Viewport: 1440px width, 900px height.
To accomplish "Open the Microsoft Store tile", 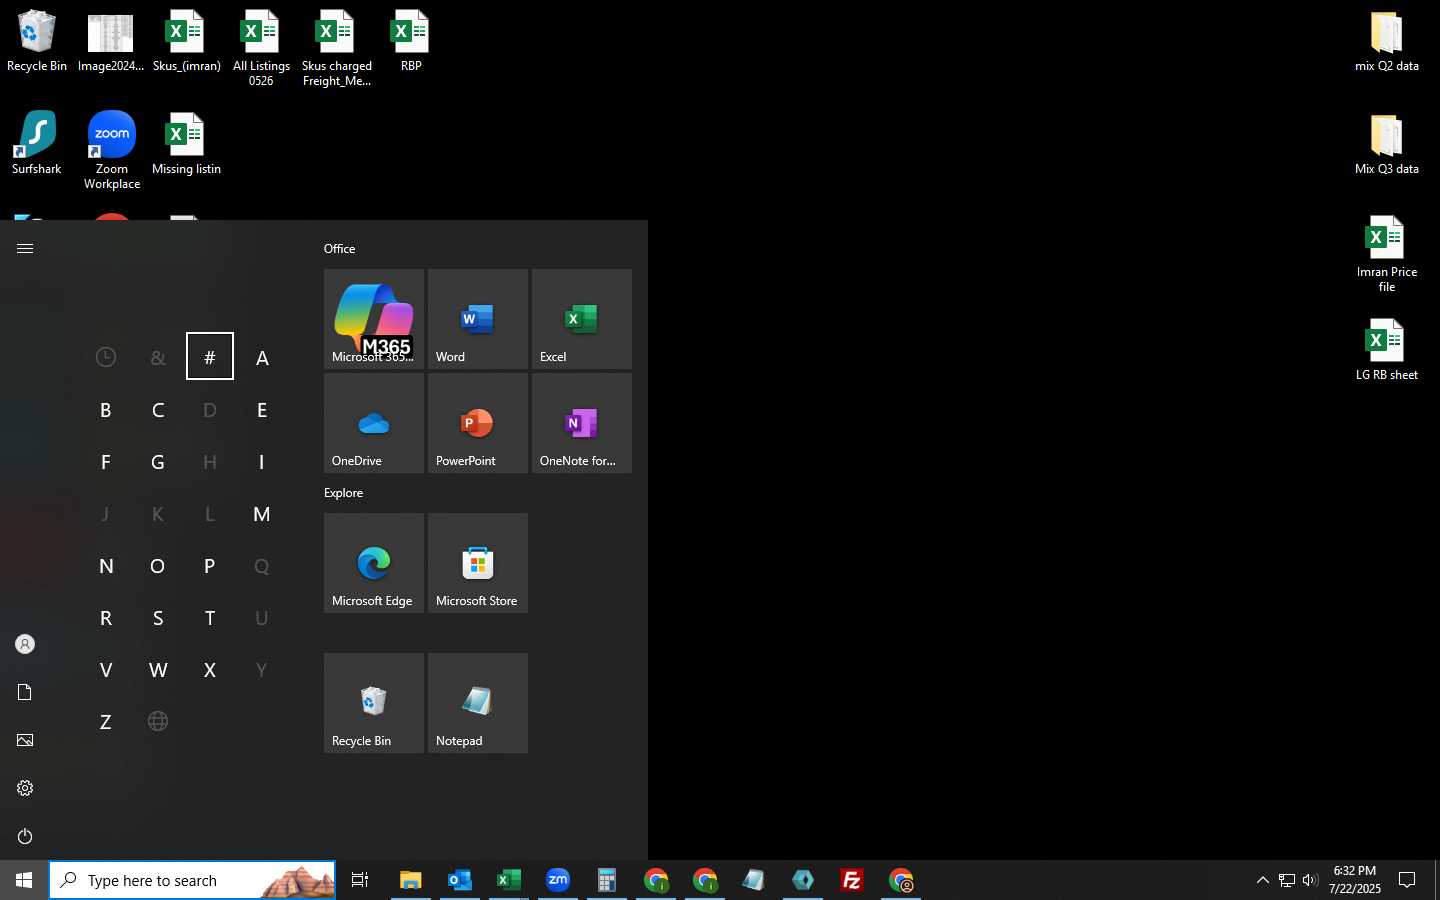I will pos(478,563).
